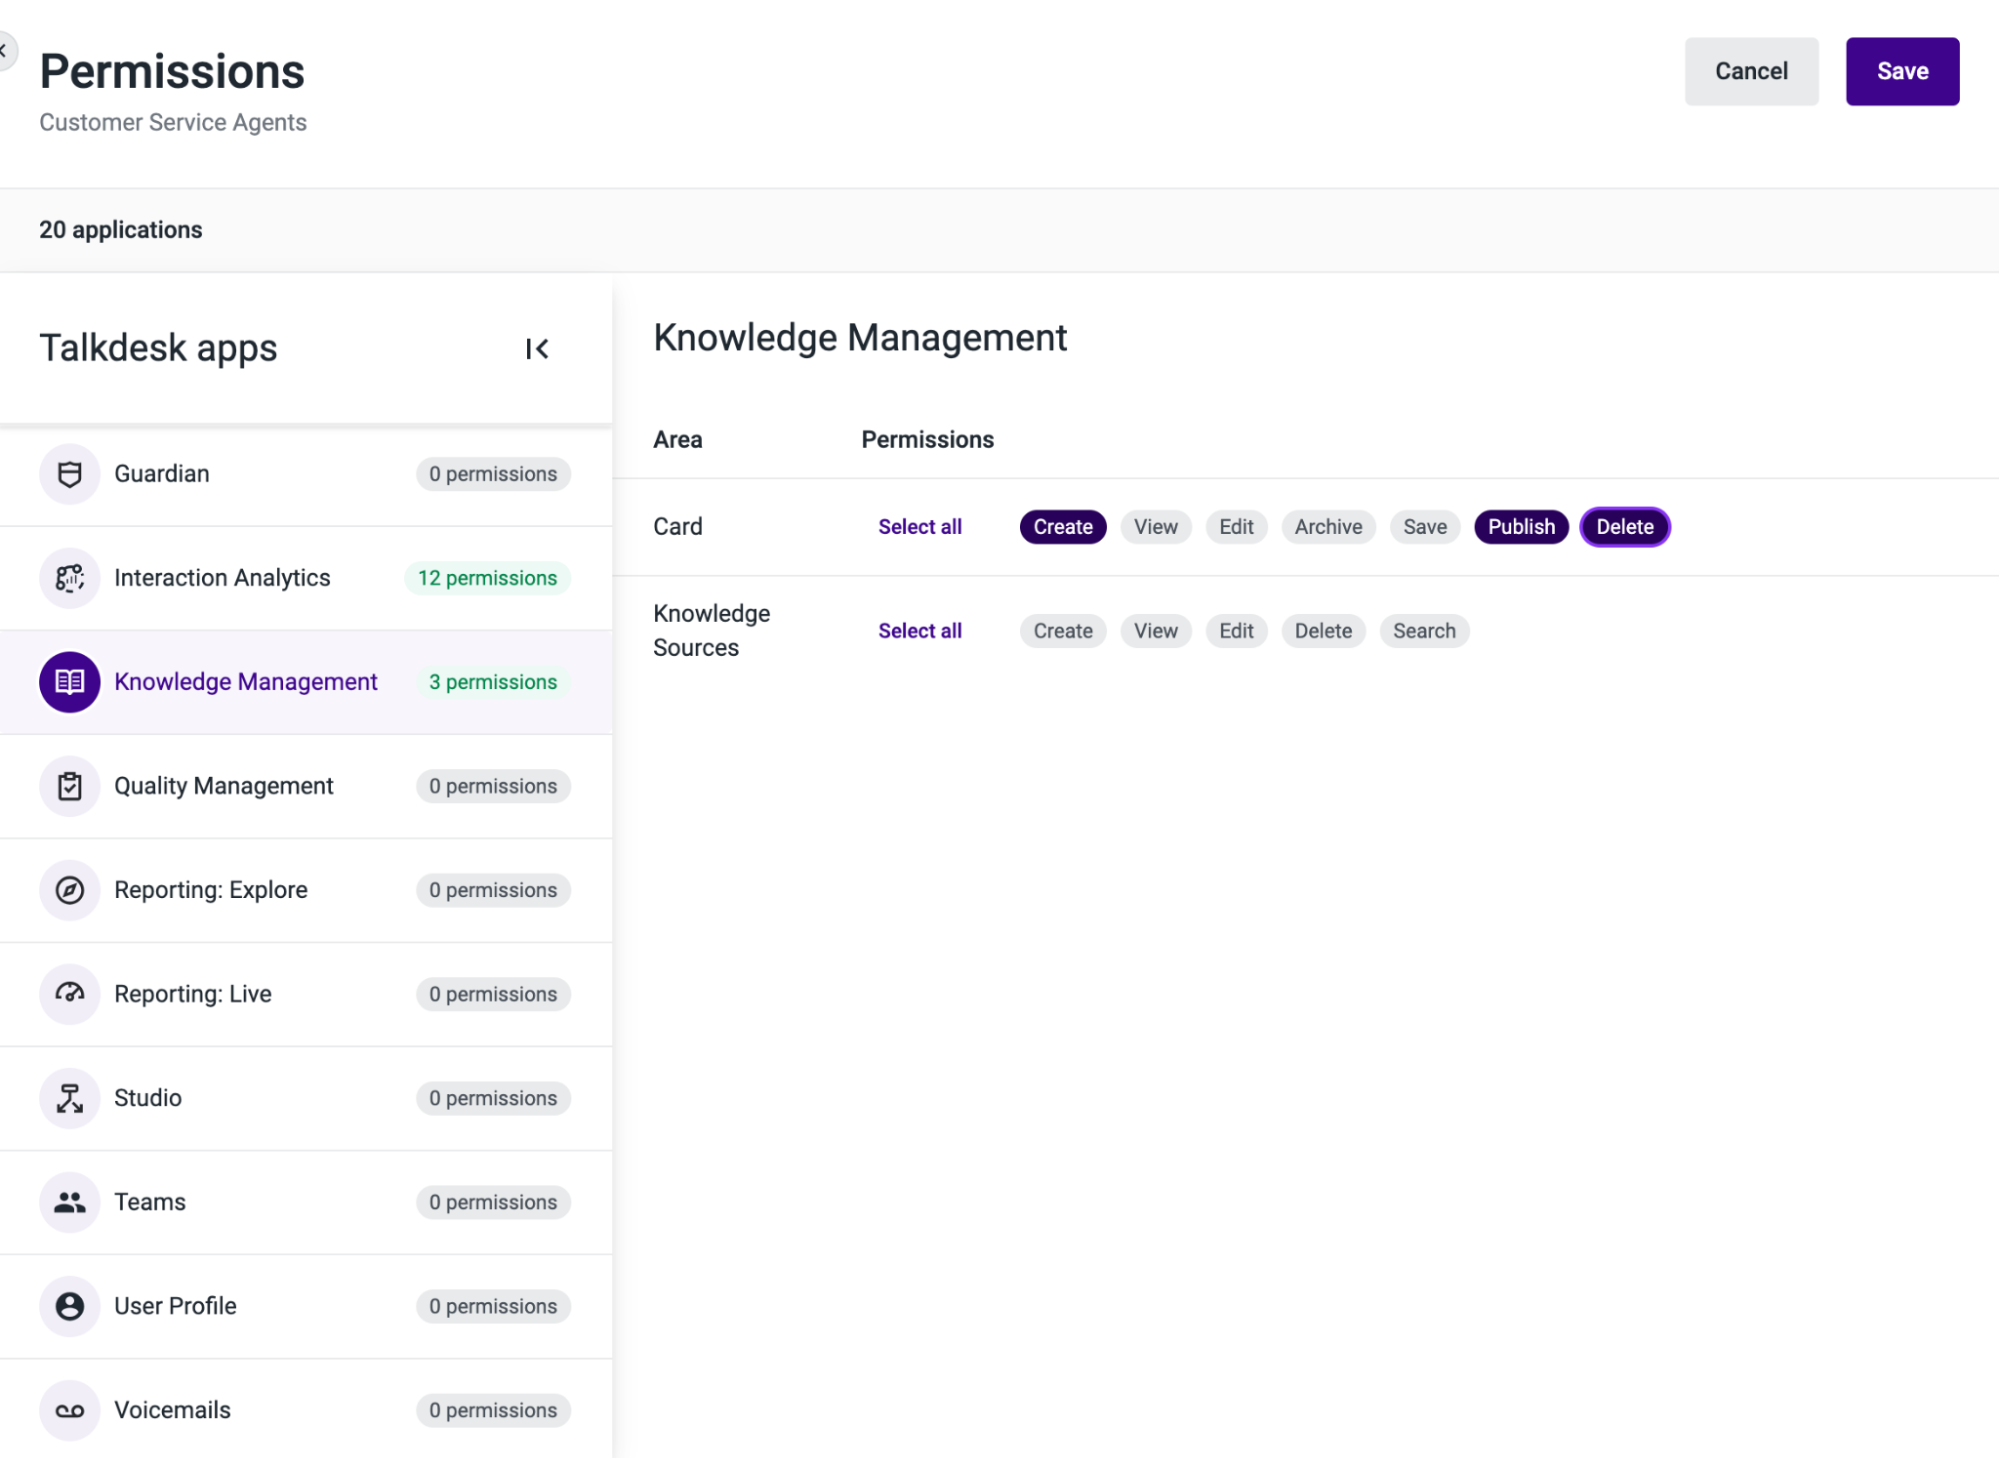Click Guardian's 0 permissions badge
The width and height of the screenshot is (1999, 1459).
coord(493,474)
